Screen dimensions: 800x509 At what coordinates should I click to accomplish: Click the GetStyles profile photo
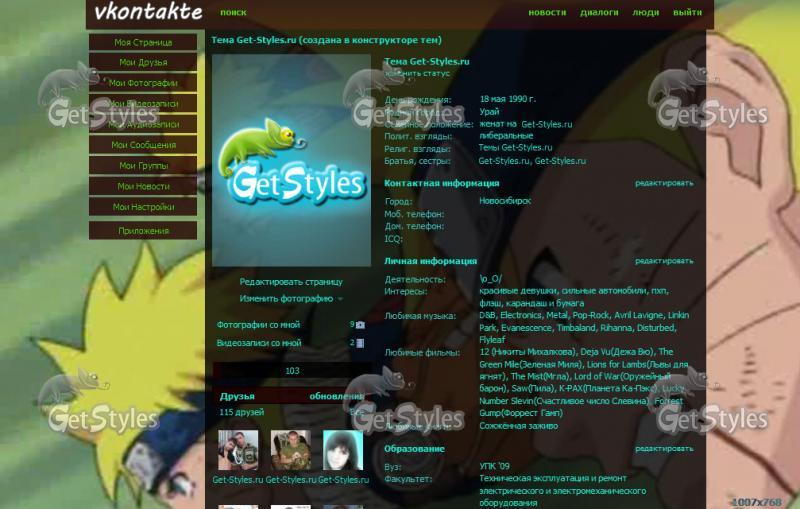click(x=291, y=160)
